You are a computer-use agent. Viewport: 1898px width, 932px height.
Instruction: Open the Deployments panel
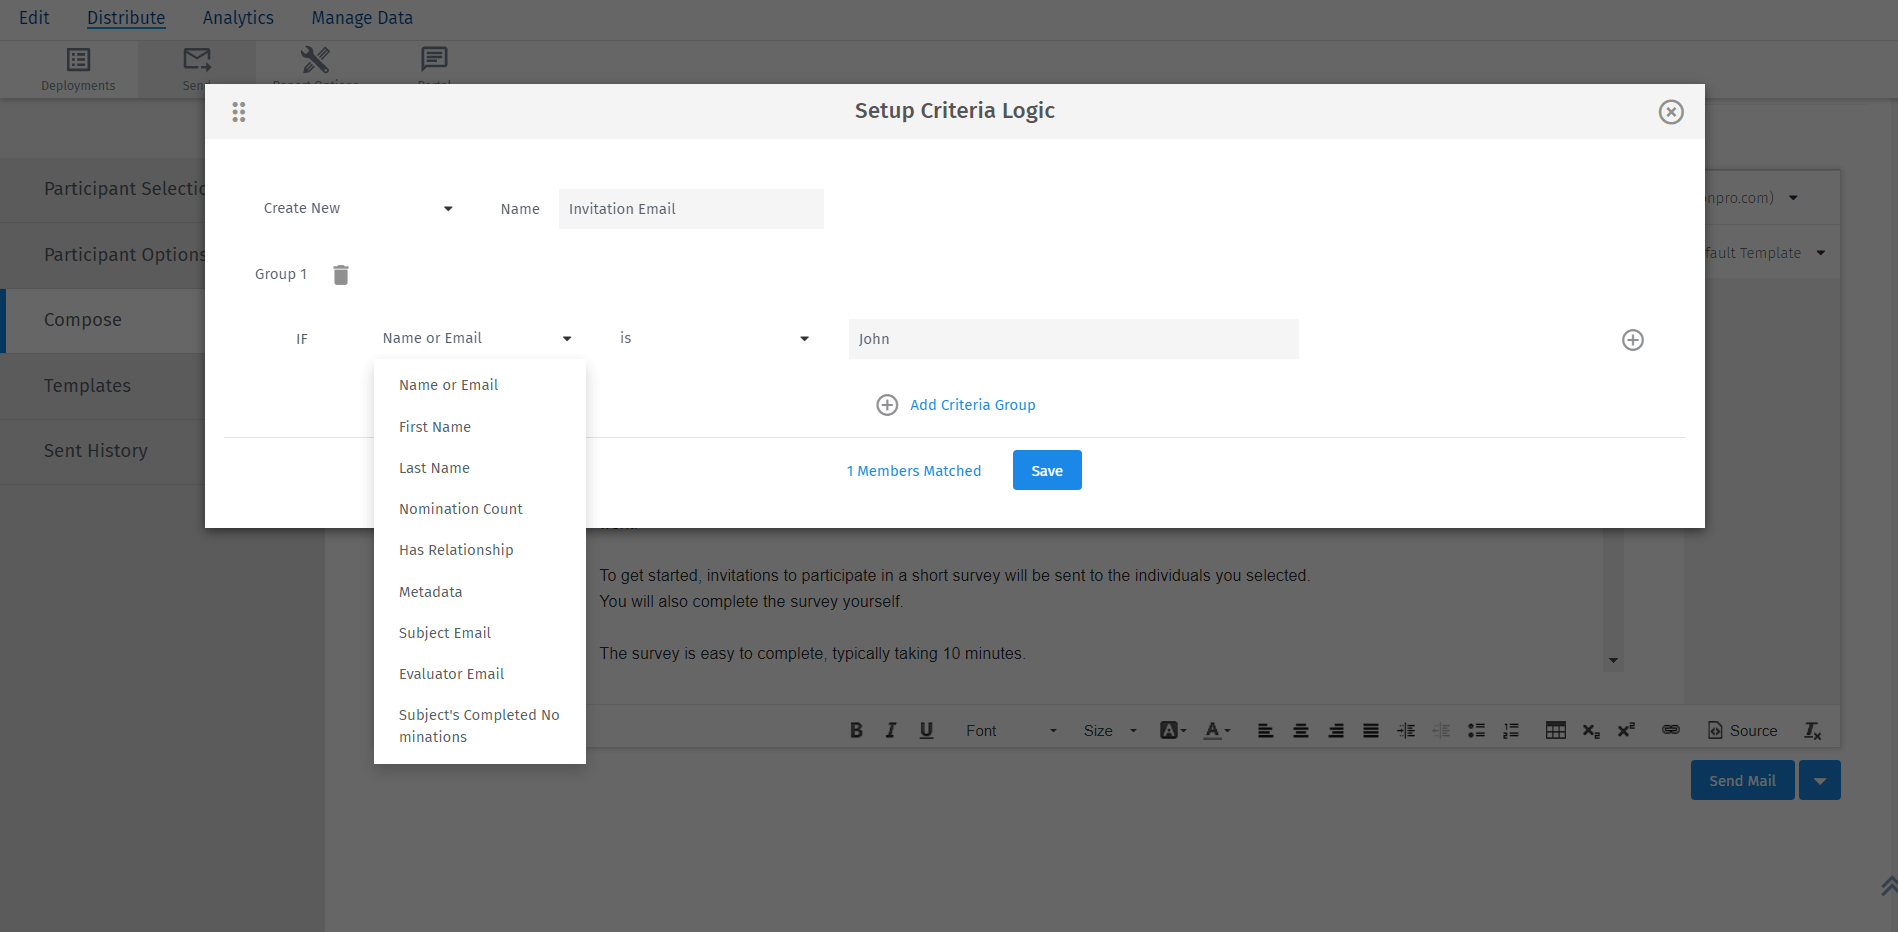[x=77, y=68]
